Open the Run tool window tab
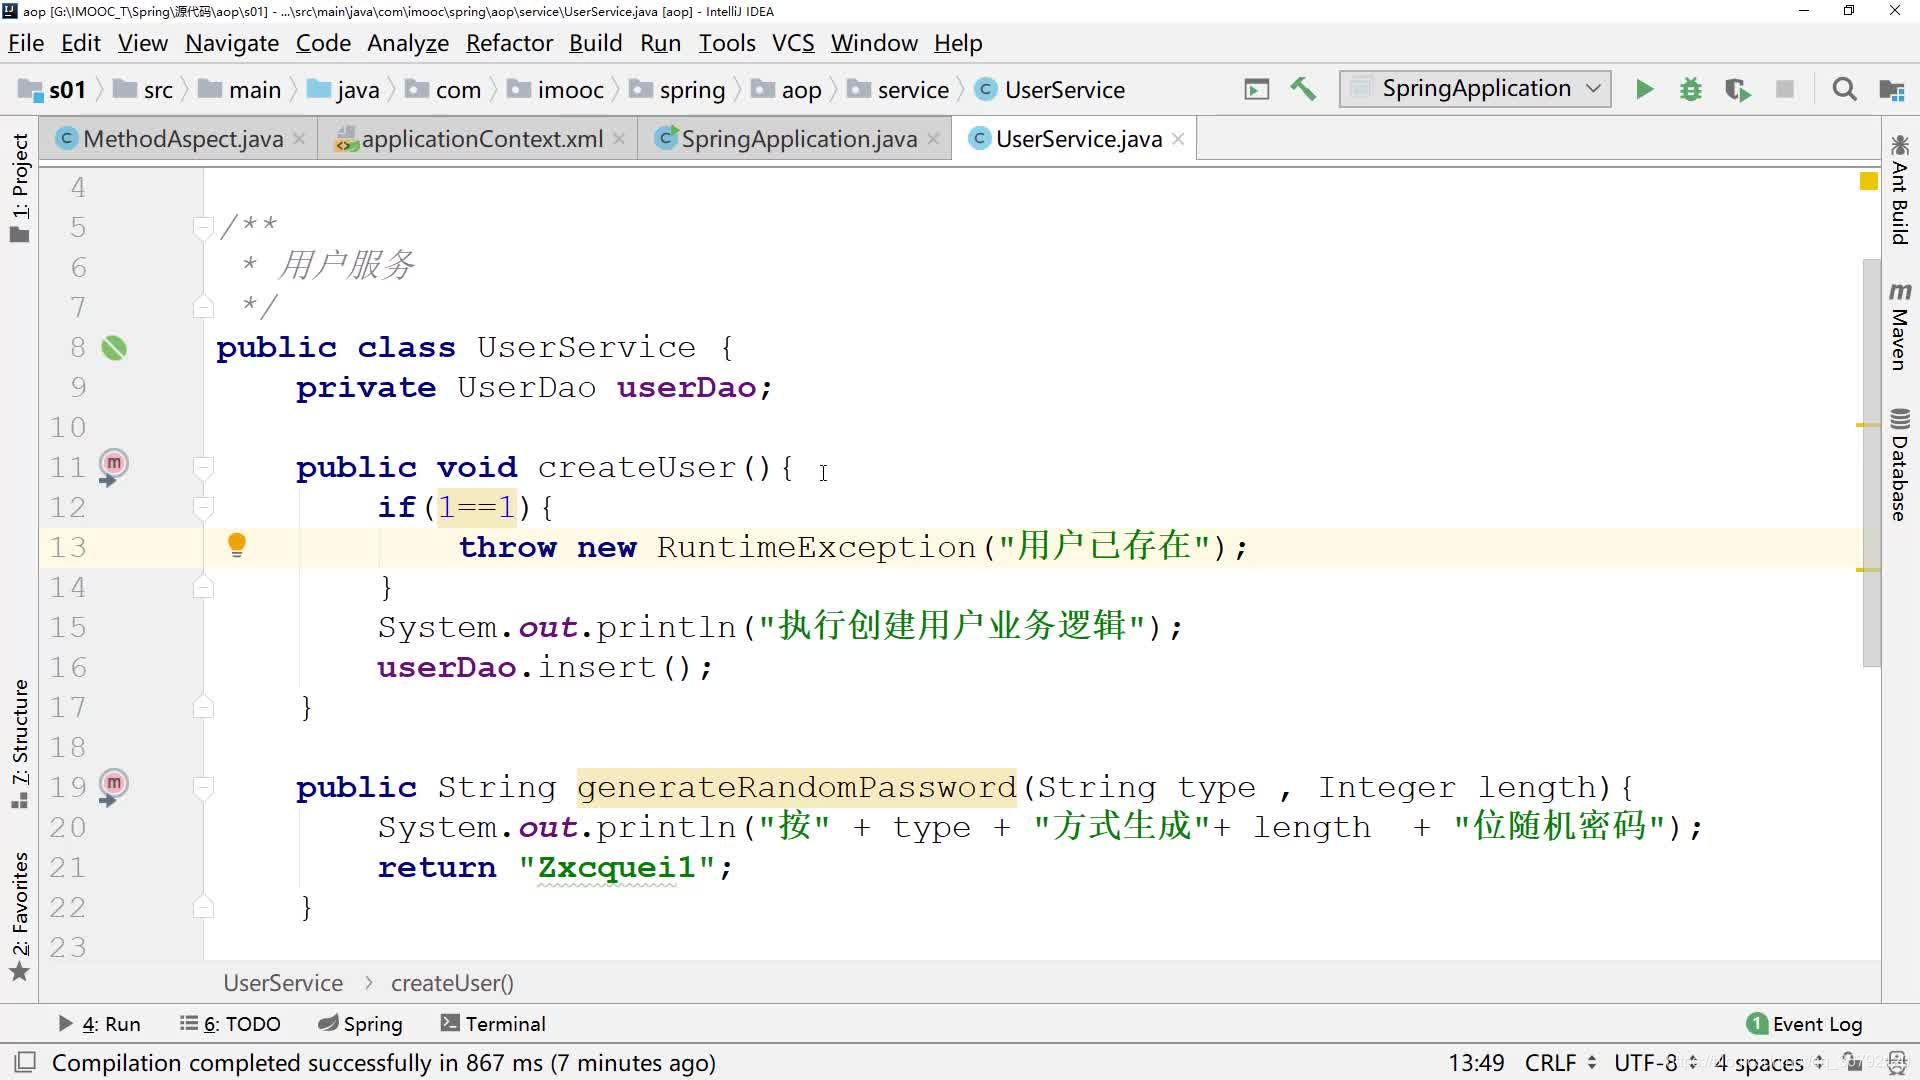Image resolution: width=1920 pixels, height=1080 pixels. (x=99, y=1023)
